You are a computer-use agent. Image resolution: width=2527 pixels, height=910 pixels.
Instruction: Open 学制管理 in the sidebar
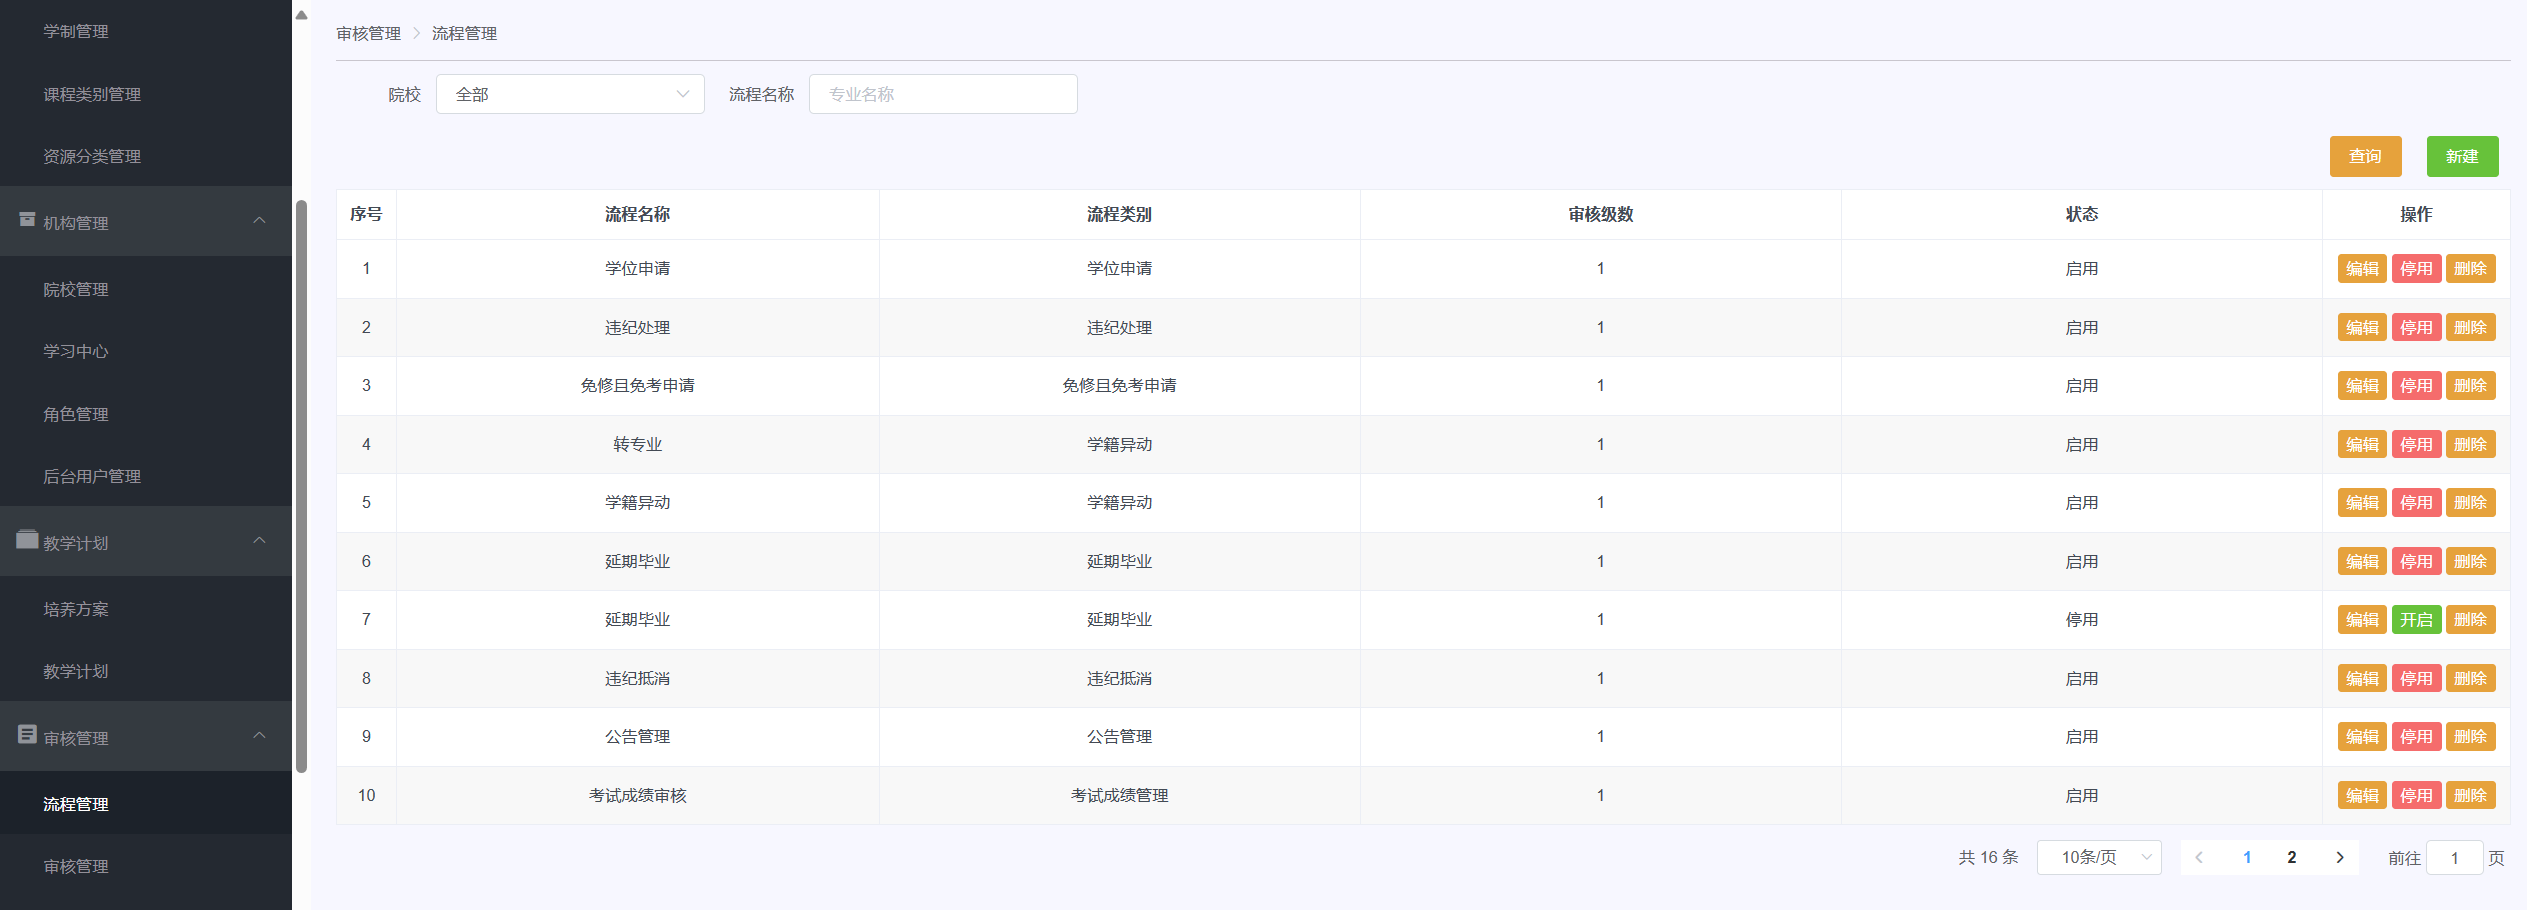[x=76, y=31]
